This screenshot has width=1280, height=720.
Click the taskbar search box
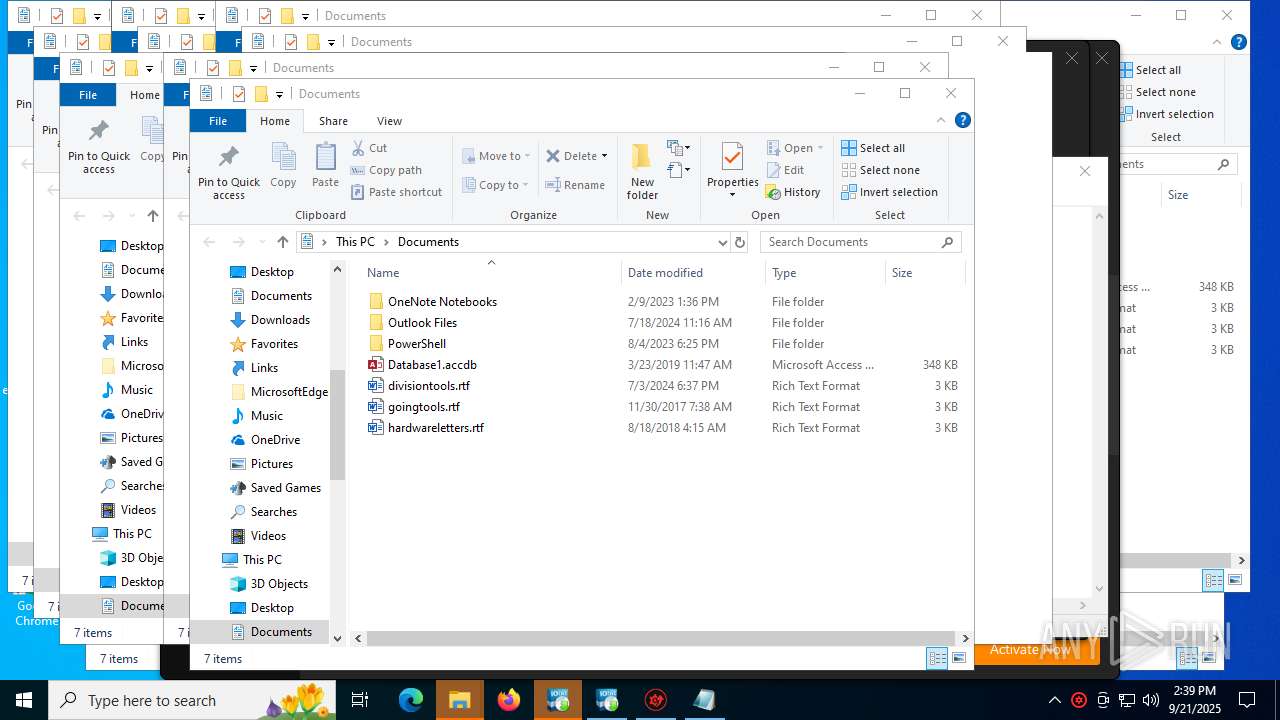point(192,700)
